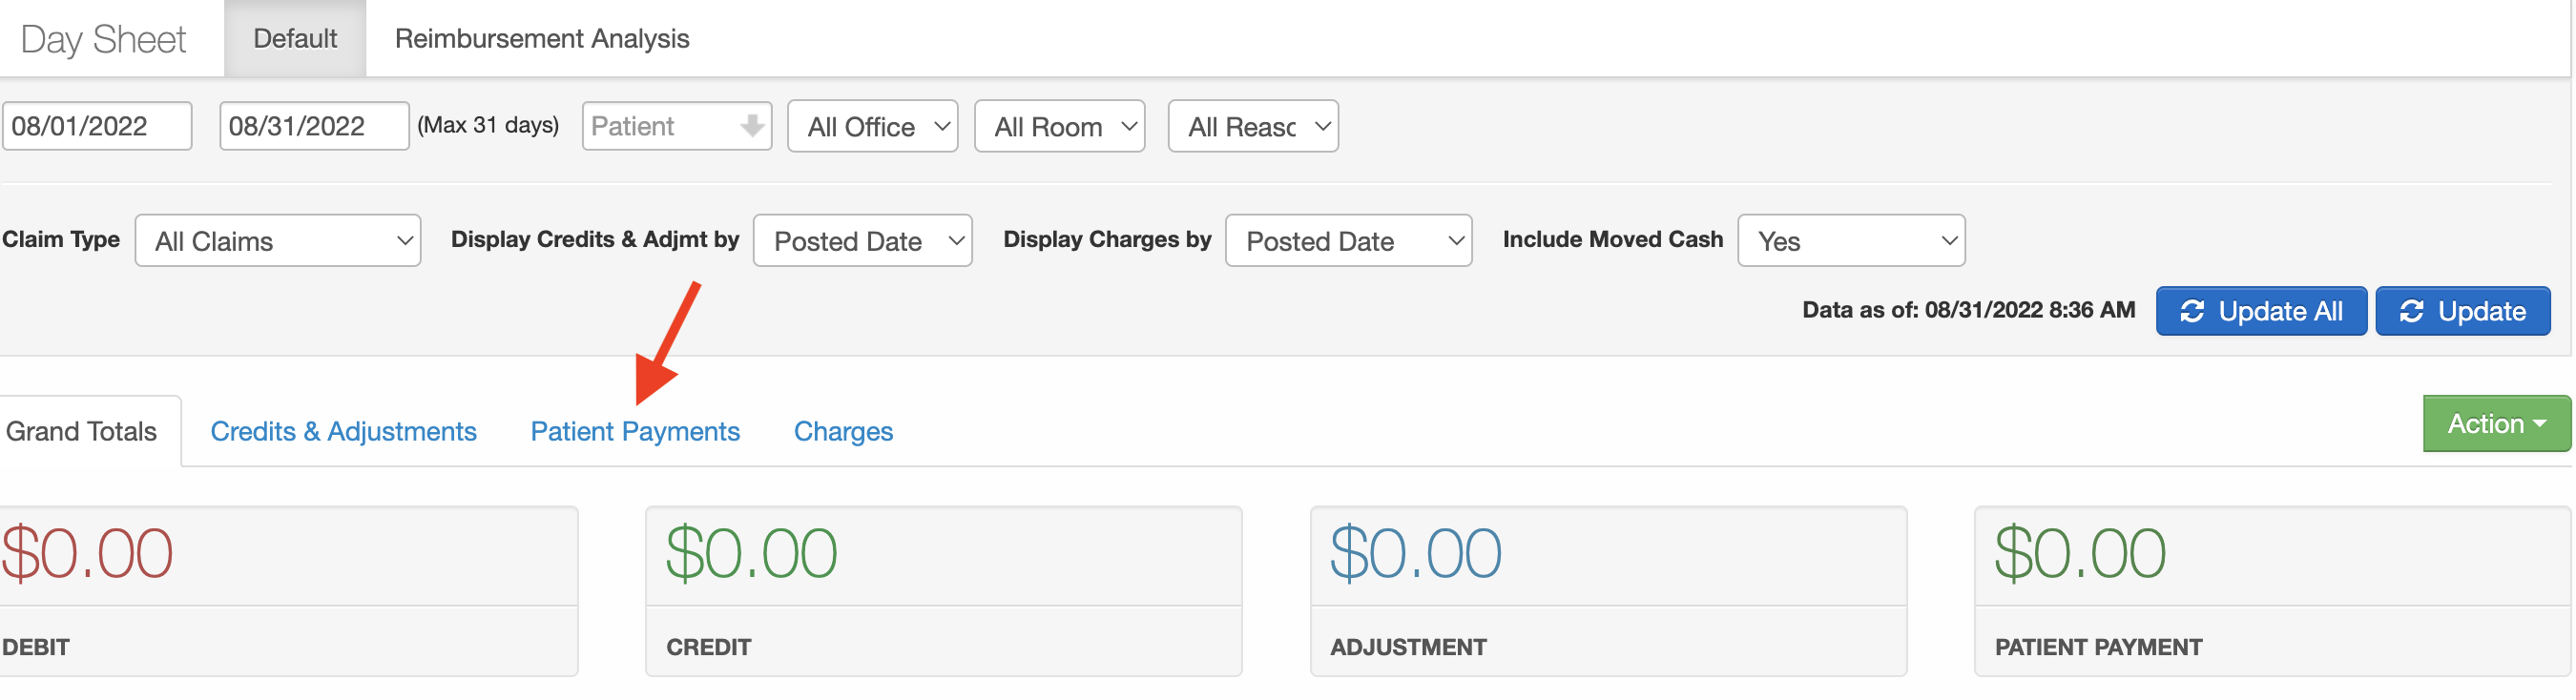Open the green Action dropdown button
Image resolution: width=2576 pixels, height=700 pixels.
[x=2497, y=424]
